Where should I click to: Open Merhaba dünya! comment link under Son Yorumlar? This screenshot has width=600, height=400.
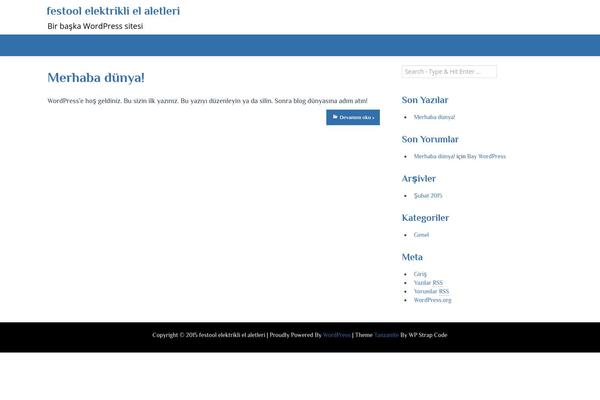point(434,156)
